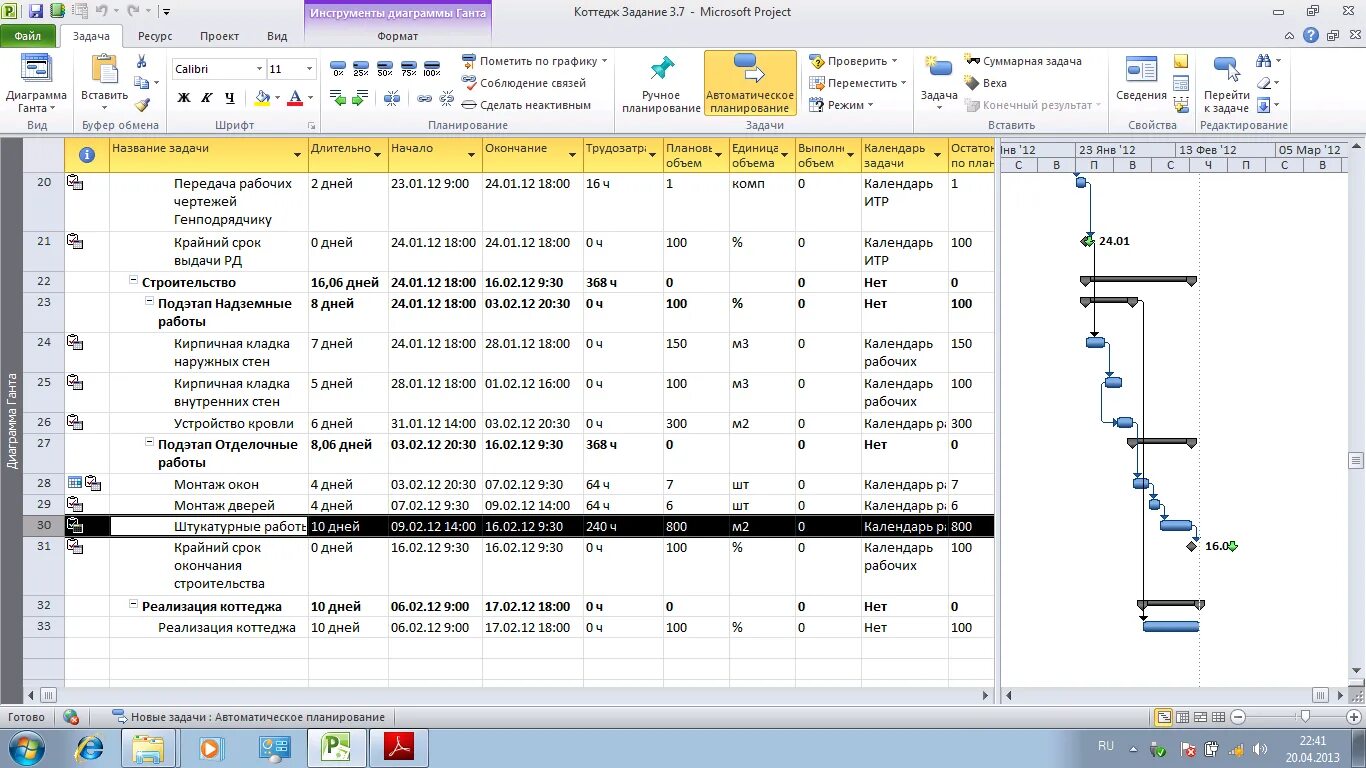This screenshot has width=1366, height=768.
Task: Switch to the Ресурс ribbon tab
Action: [156, 36]
